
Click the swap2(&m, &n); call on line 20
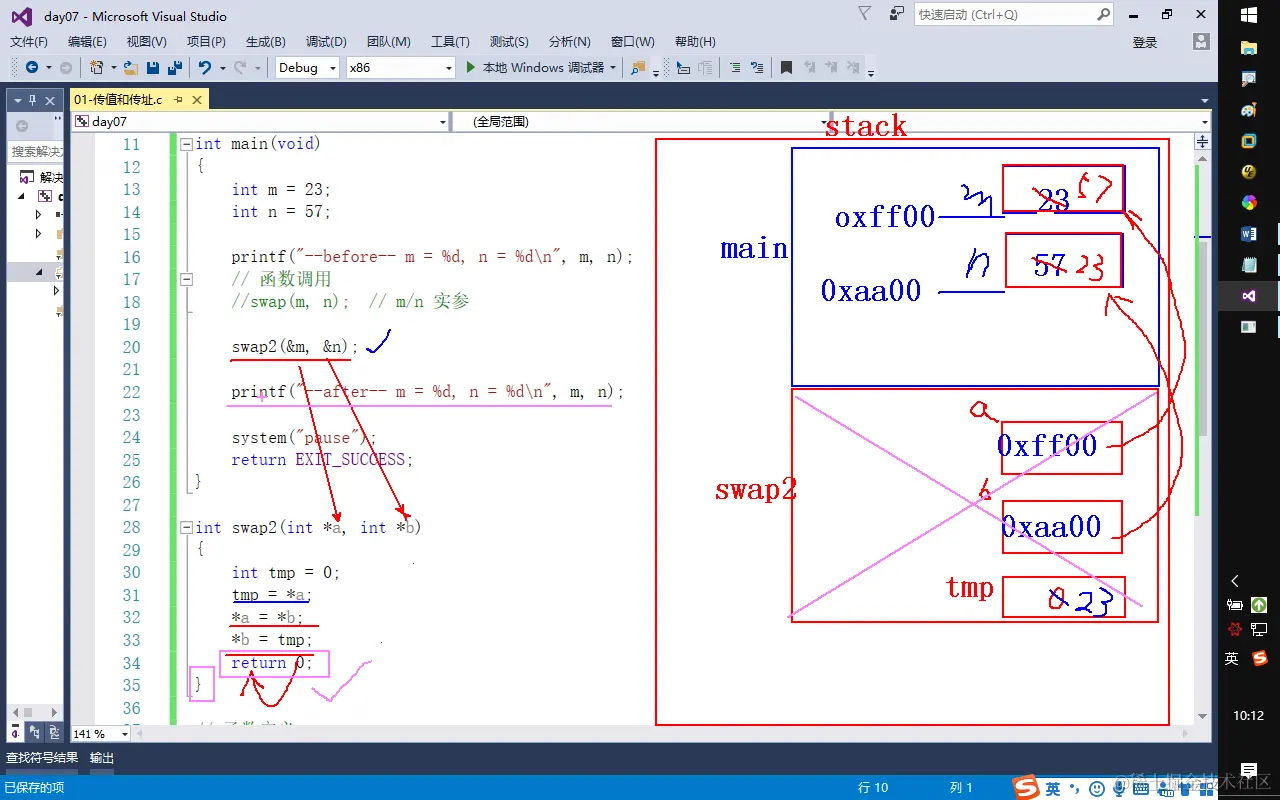(x=294, y=347)
